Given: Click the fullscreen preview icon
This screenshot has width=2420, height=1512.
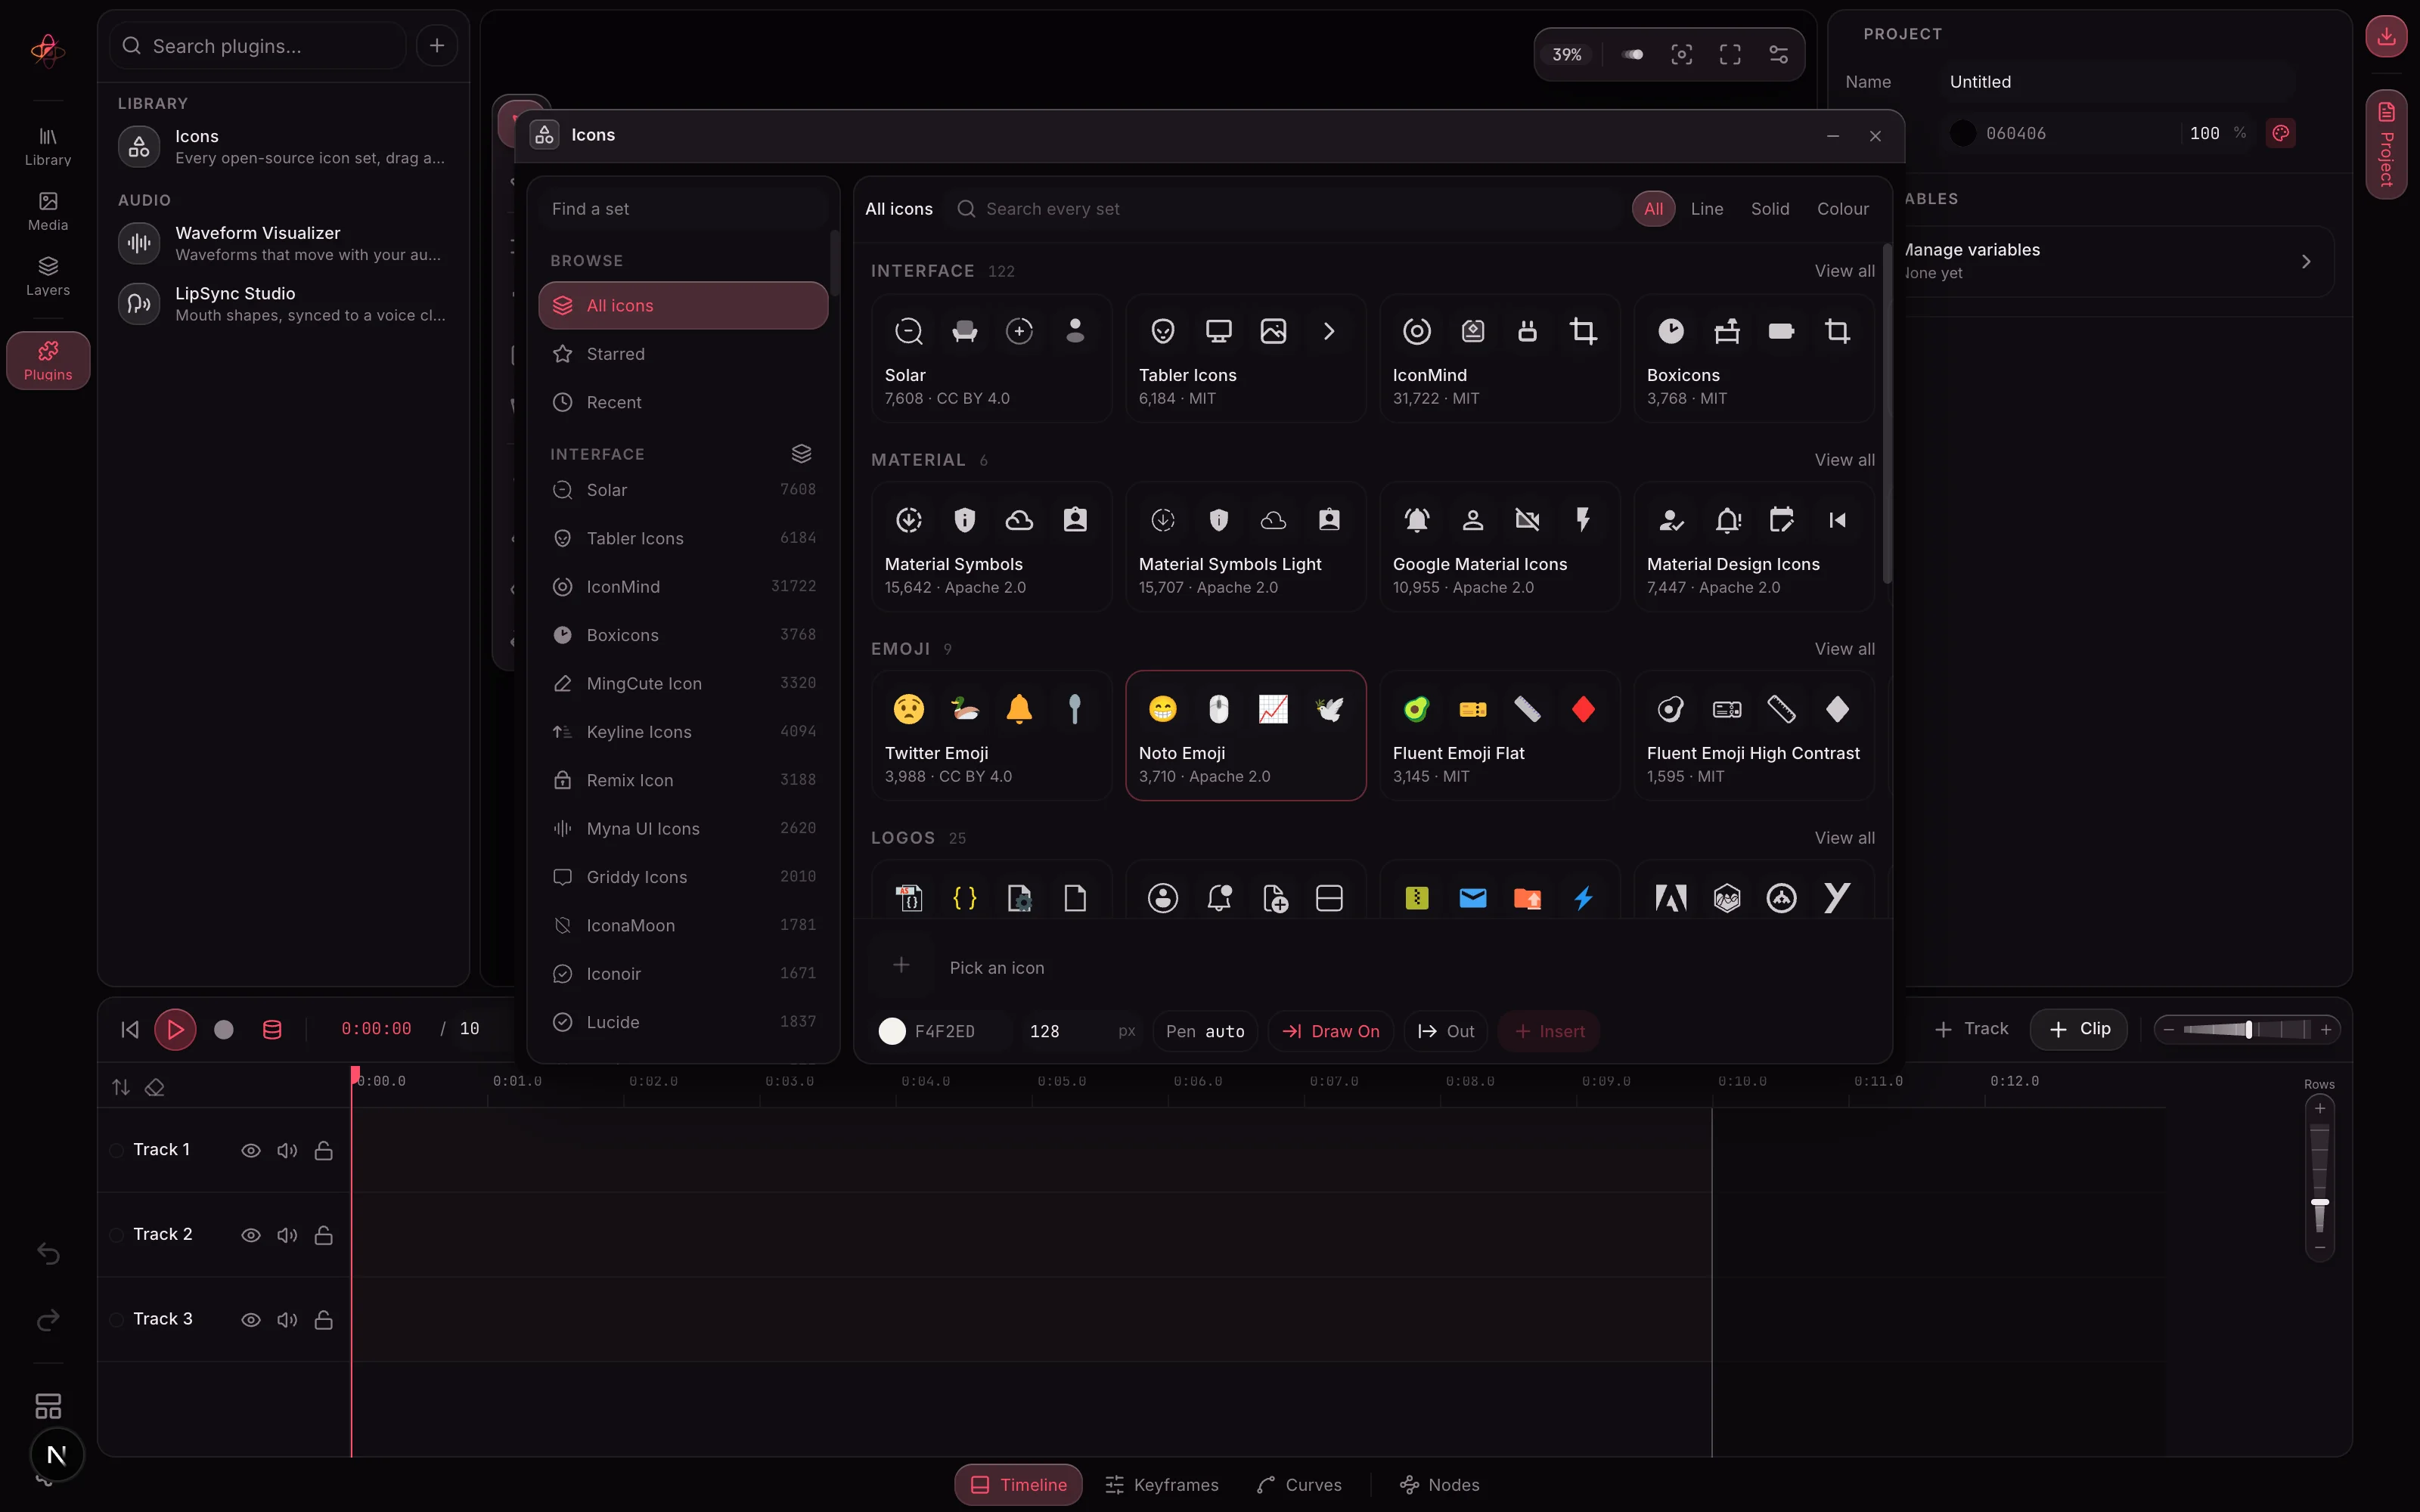Looking at the screenshot, I should pos(1730,55).
